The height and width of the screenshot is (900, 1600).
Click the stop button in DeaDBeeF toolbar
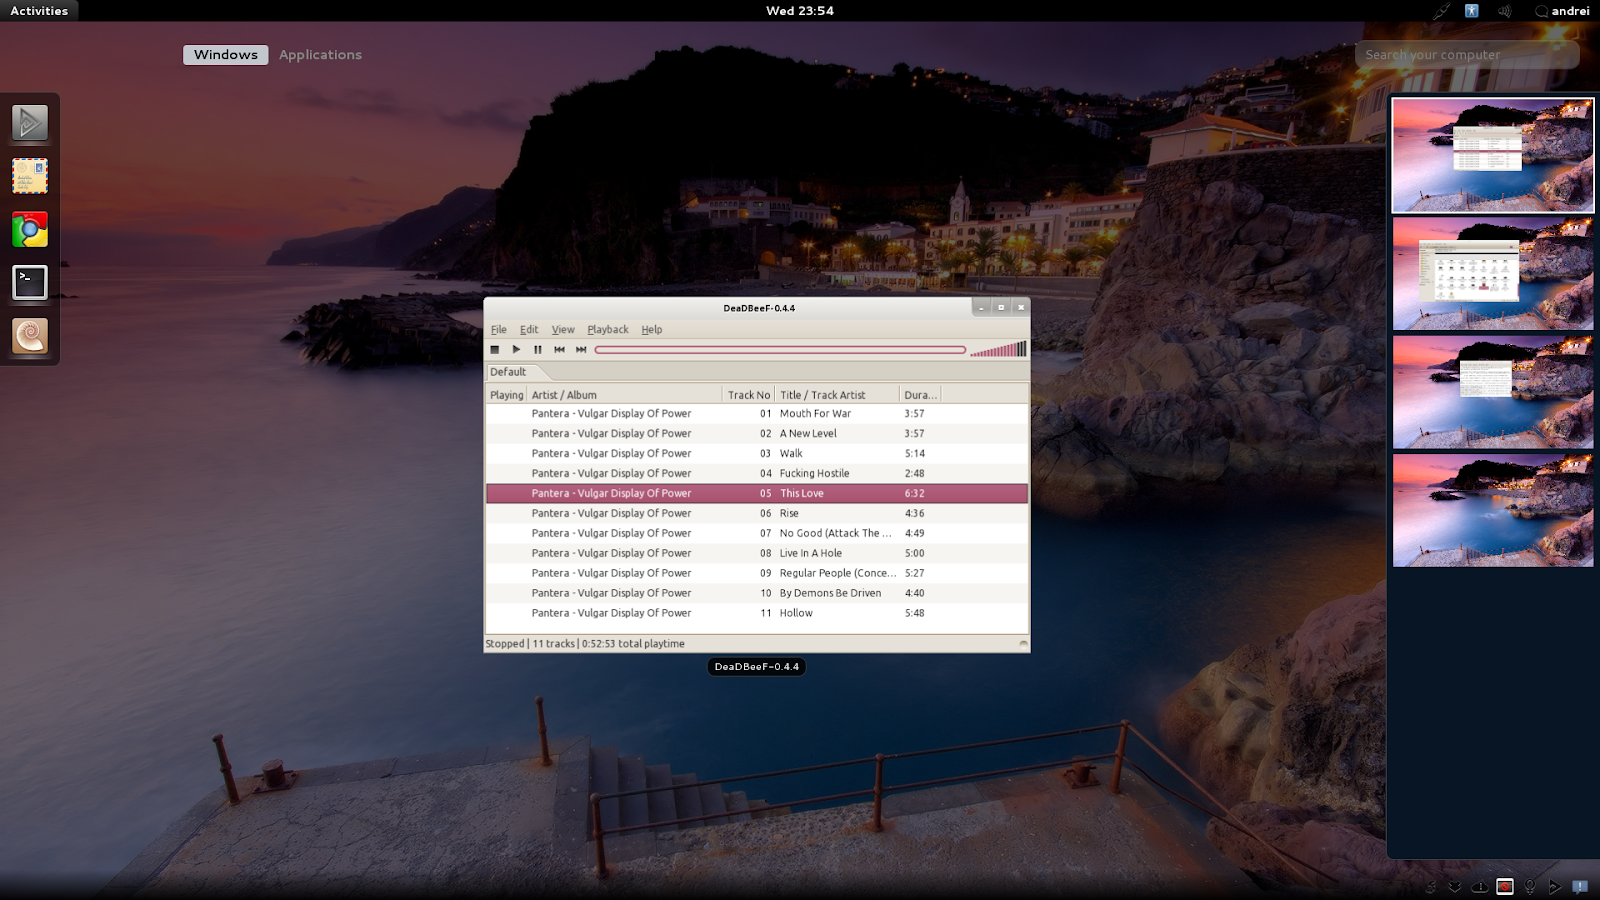click(494, 350)
